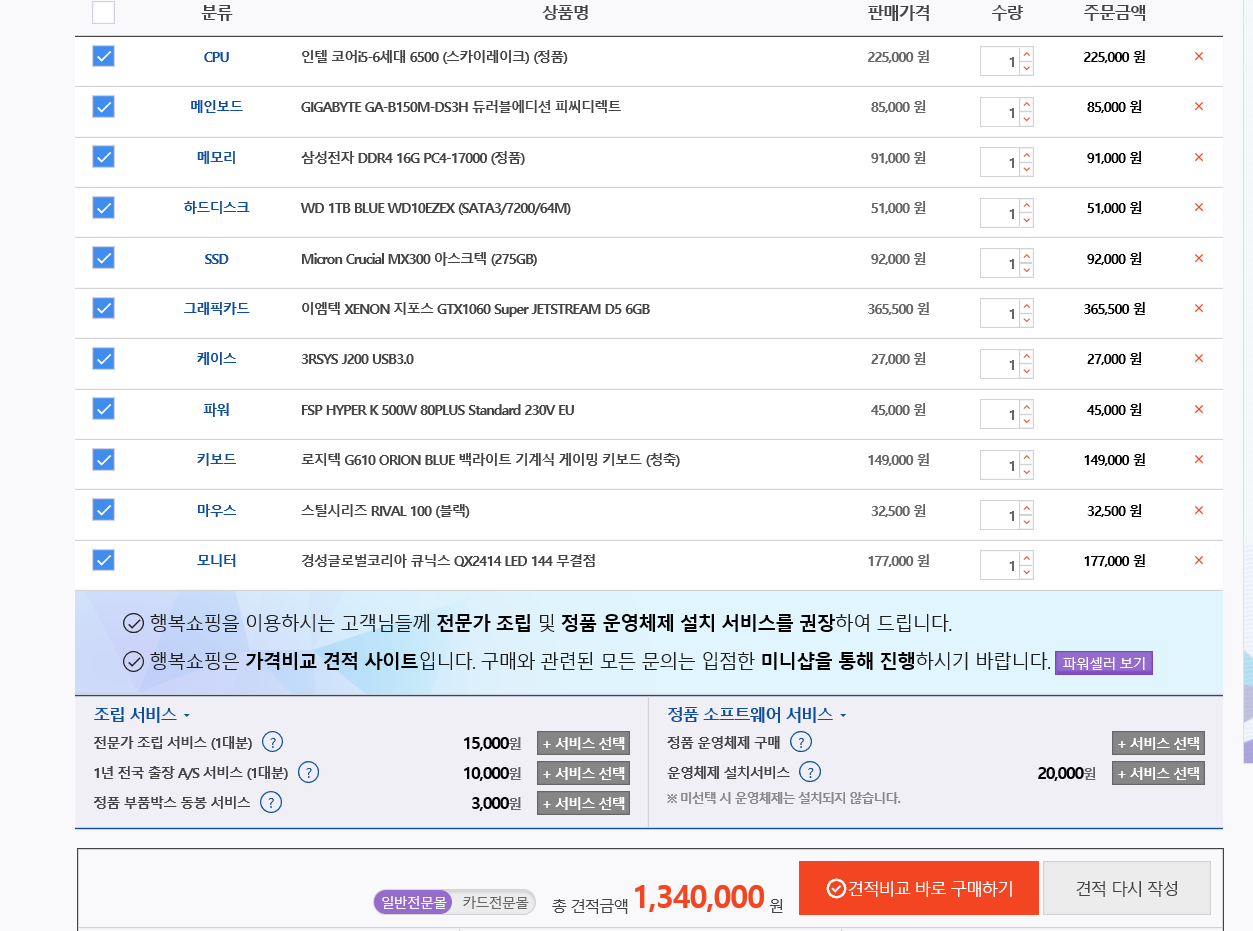Screen dimensions: 1253x931
Task: Select the 일반전문몰 tab
Action: pyautogui.click(x=413, y=902)
